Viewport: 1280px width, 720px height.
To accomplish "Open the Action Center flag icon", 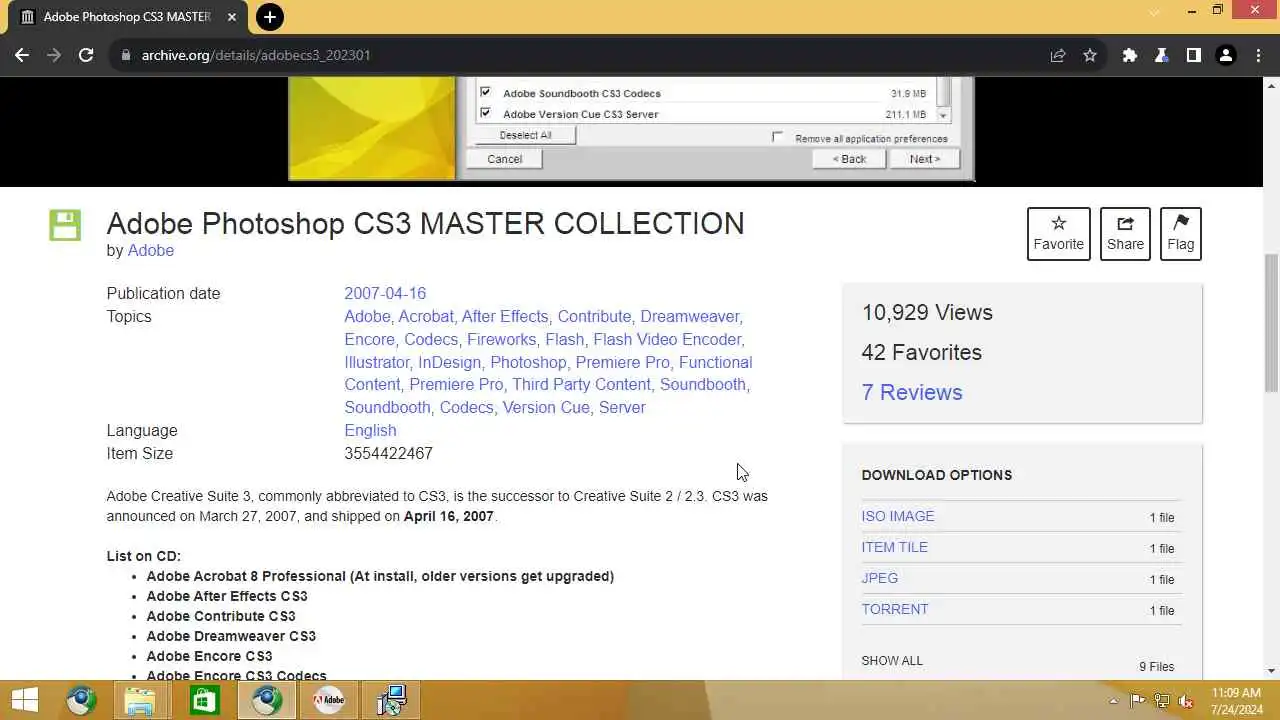I will click(x=1137, y=701).
